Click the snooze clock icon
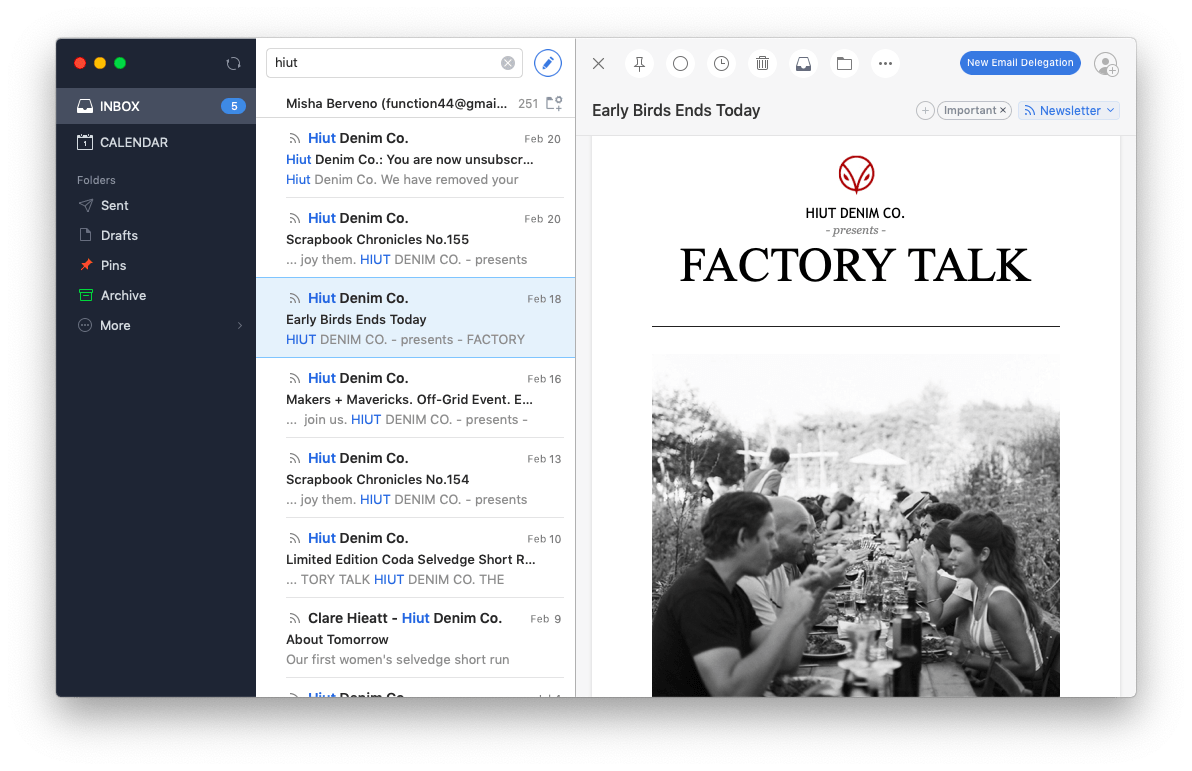1192x771 pixels. (721, 63)
